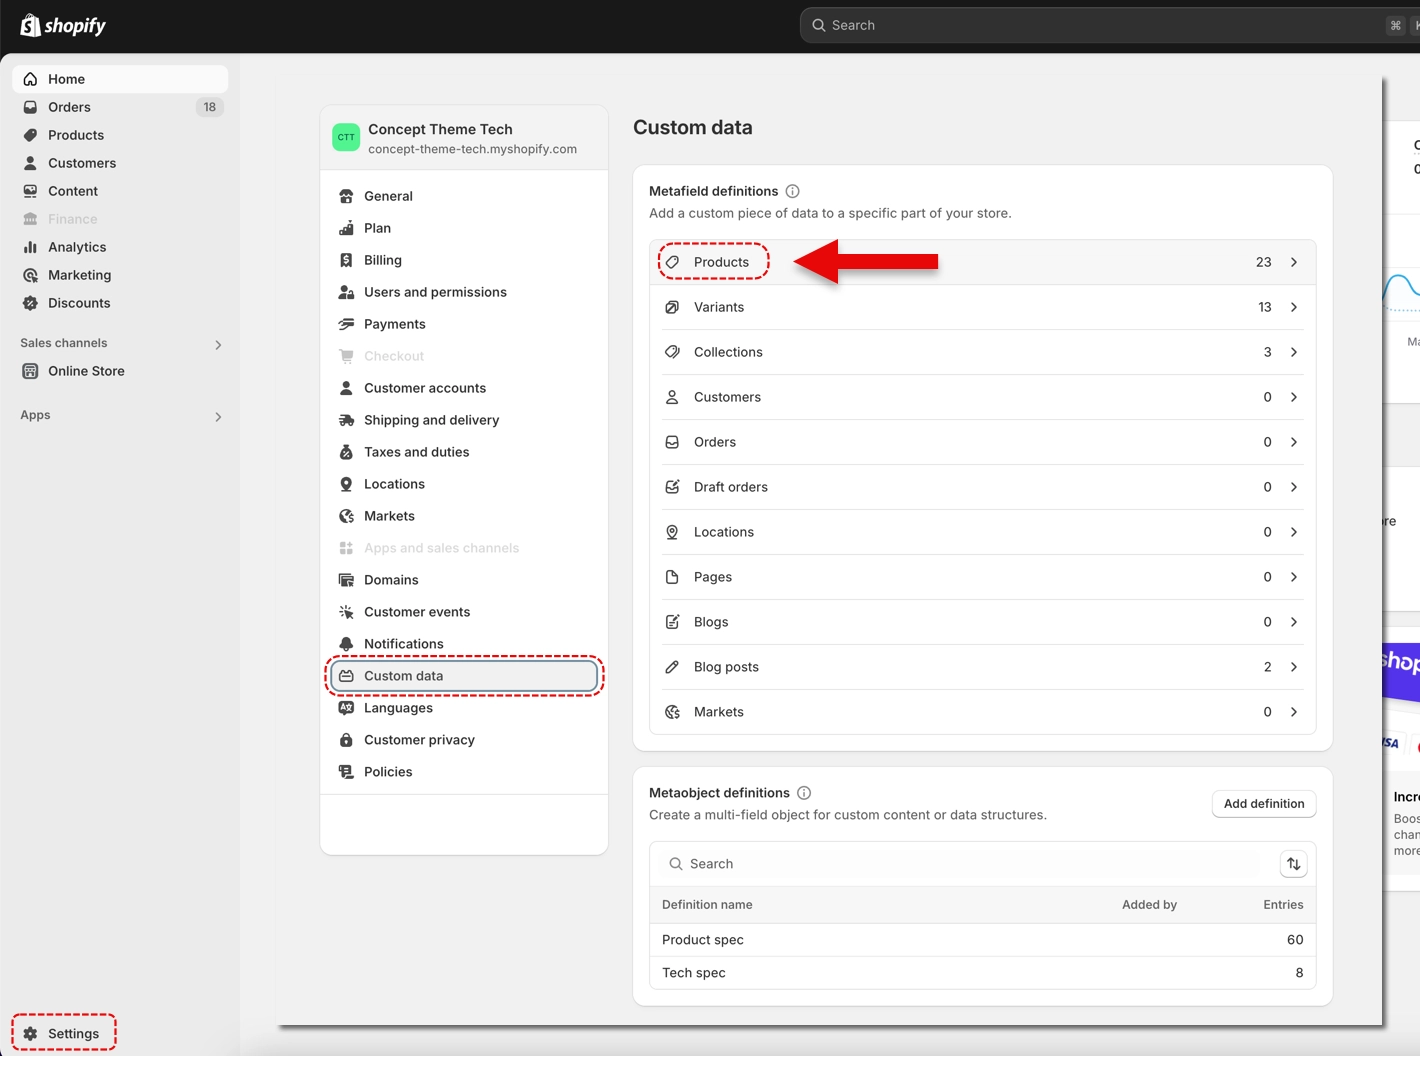Select Shipping and delivery in the settings menu
Viewport: 1420px width, 1067px height.
point(431,420)
